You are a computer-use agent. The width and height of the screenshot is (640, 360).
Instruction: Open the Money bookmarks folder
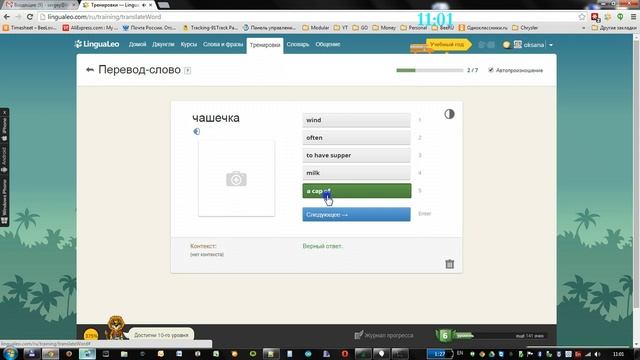(x=384, y=28)
